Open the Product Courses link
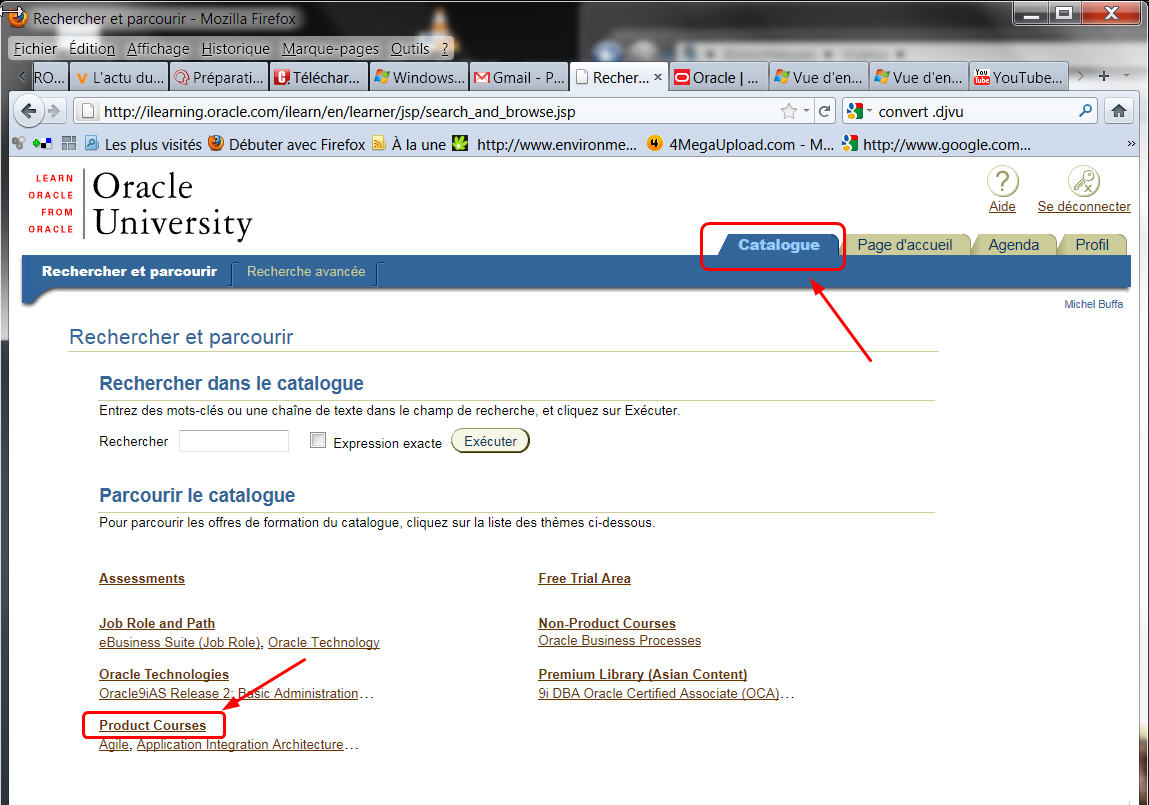1149x805 pixels. [152, 725]
